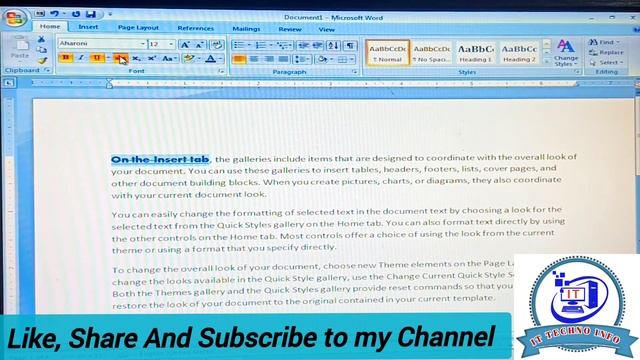This screenshot has height=360, width=640.
Task: Open Customize Quick Access Toolbar arrow
Action: coord(110,14)
